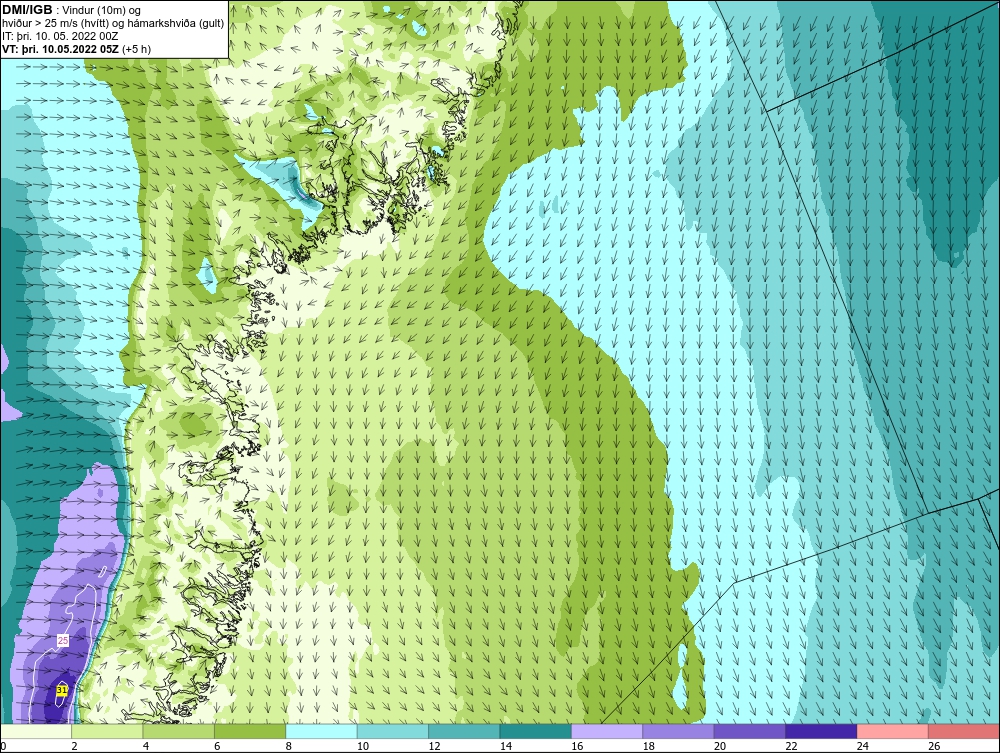Click the 24–26 m/s pink legend swatch
The width and height of the screenshot is (1000, 753).
(893, 731)
